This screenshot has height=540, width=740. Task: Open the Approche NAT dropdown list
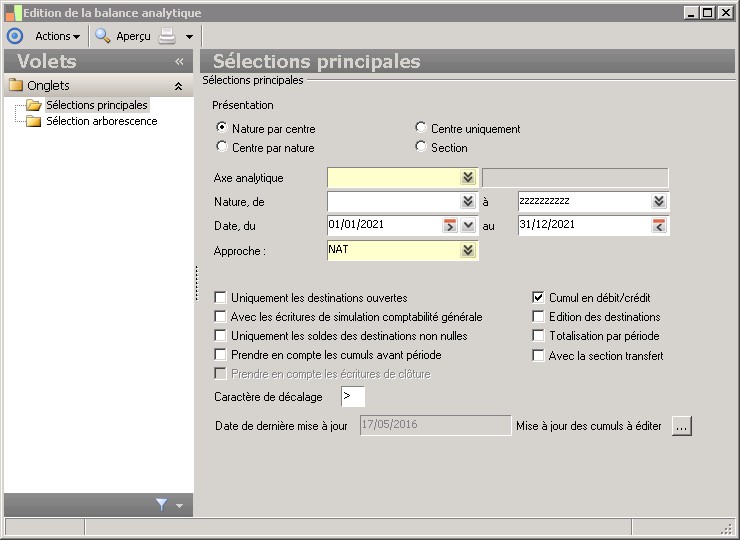coord(468,250)
